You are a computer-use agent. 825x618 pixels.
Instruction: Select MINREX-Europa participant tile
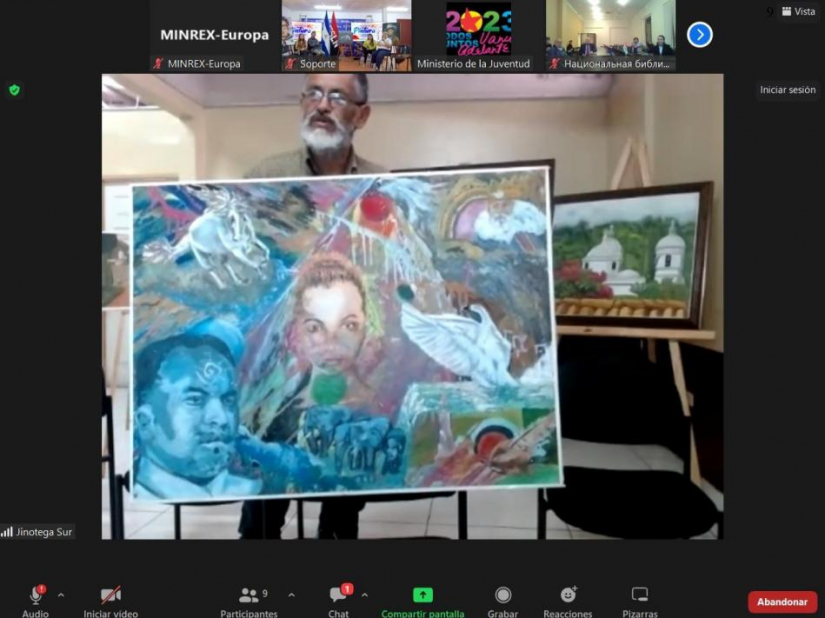tap(214, 36)
